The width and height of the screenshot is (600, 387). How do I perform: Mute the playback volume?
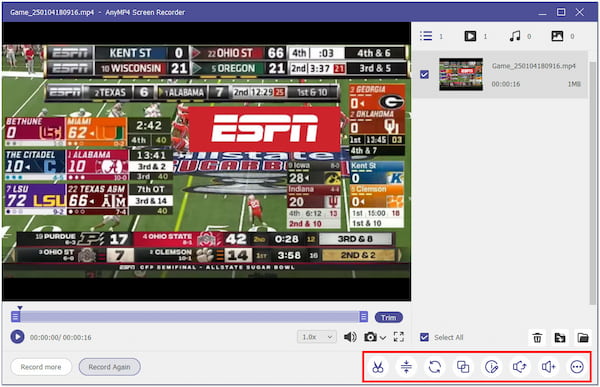click(350, 337)
